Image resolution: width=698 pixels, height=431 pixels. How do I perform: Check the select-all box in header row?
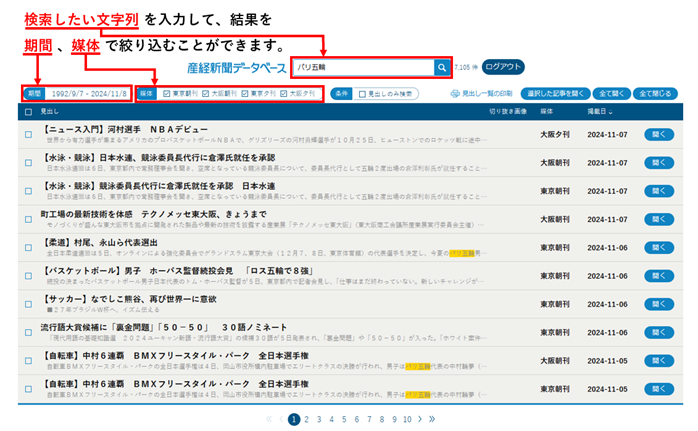click(x=28, y=112)
